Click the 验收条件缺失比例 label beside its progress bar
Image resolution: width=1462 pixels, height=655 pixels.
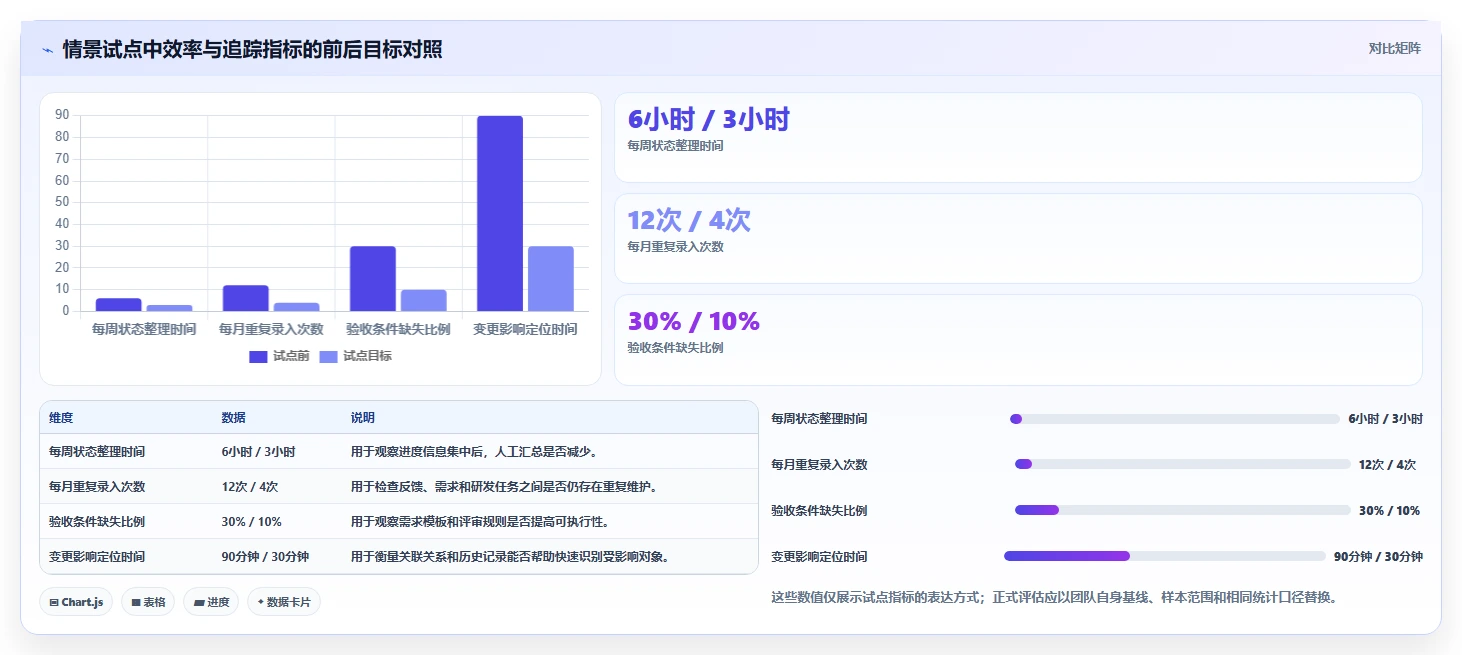(819, 510)
